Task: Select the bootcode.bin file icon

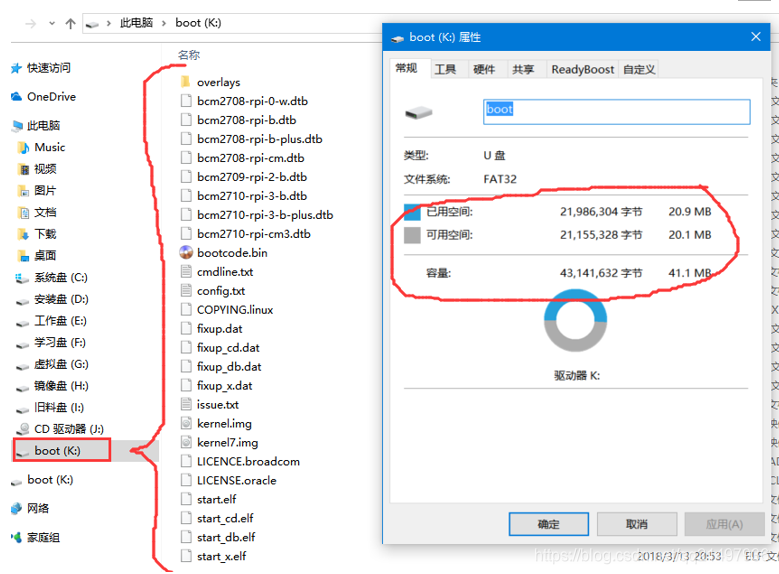Action: click(x=186, y=252)
